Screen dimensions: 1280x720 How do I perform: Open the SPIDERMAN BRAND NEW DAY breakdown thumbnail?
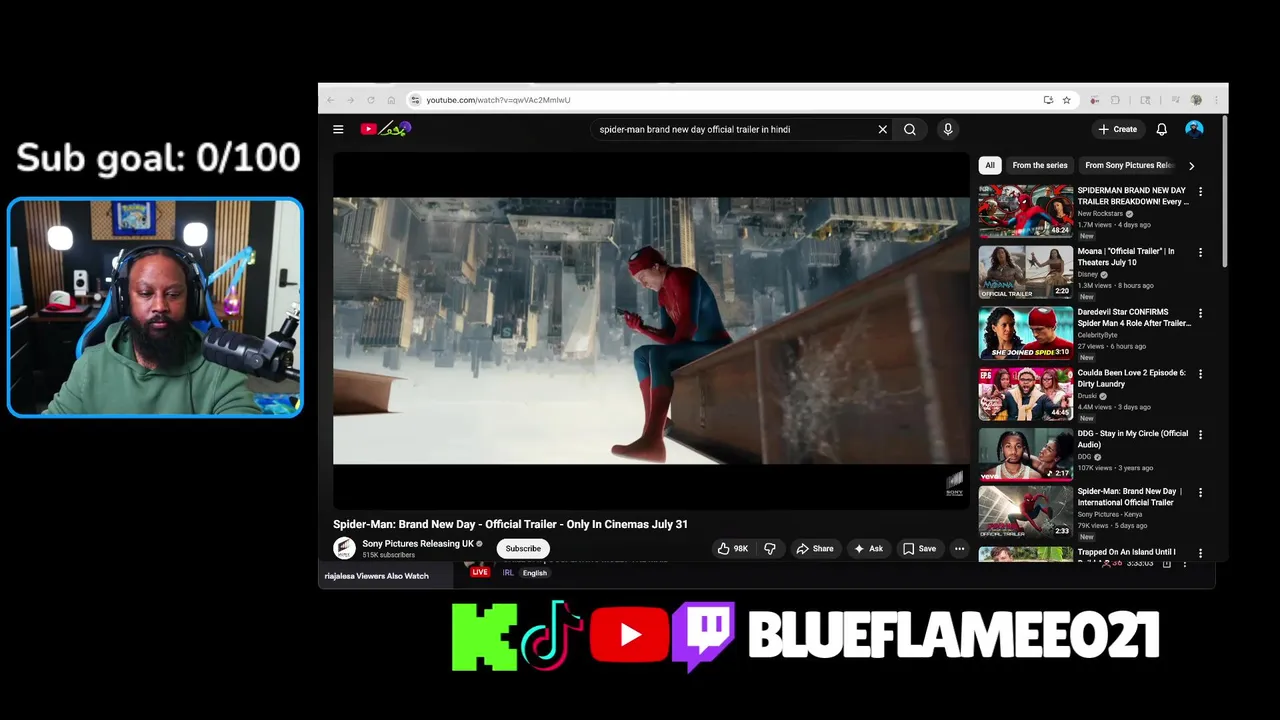1025,211
